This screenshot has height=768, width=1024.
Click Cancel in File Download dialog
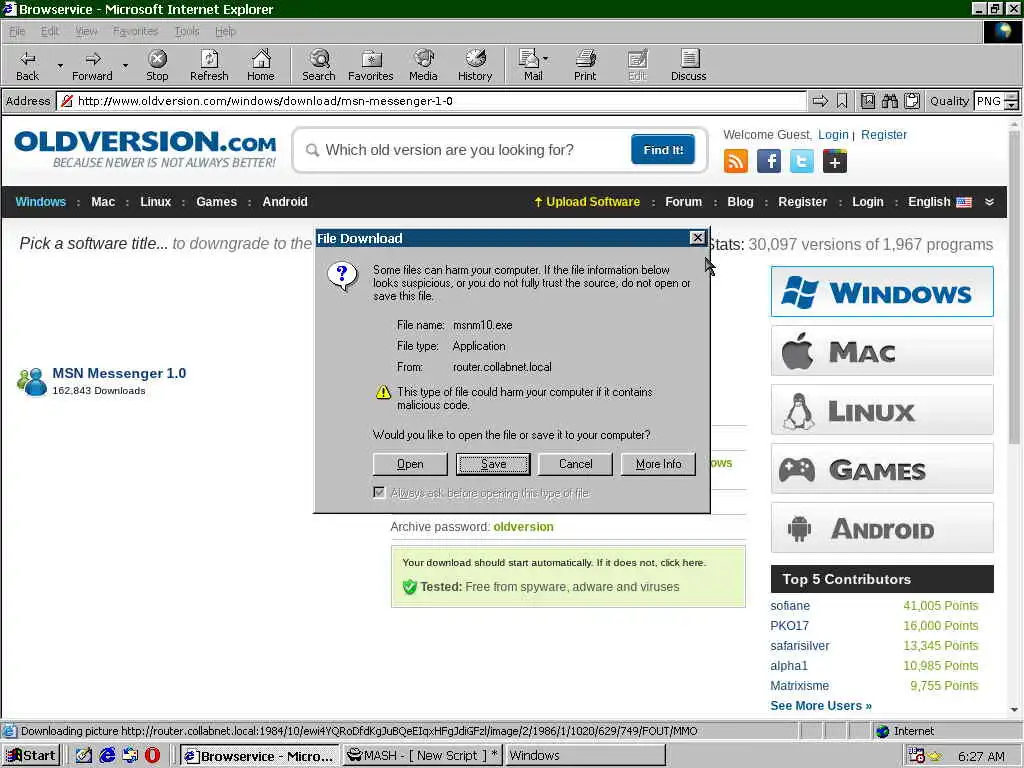575,464
